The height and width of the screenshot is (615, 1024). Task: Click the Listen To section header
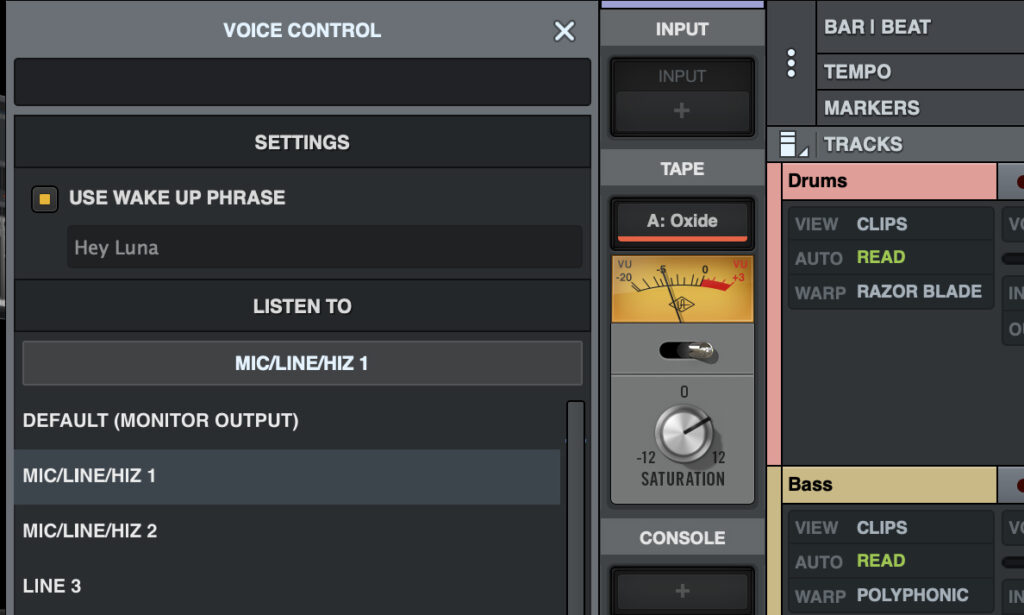302,306
